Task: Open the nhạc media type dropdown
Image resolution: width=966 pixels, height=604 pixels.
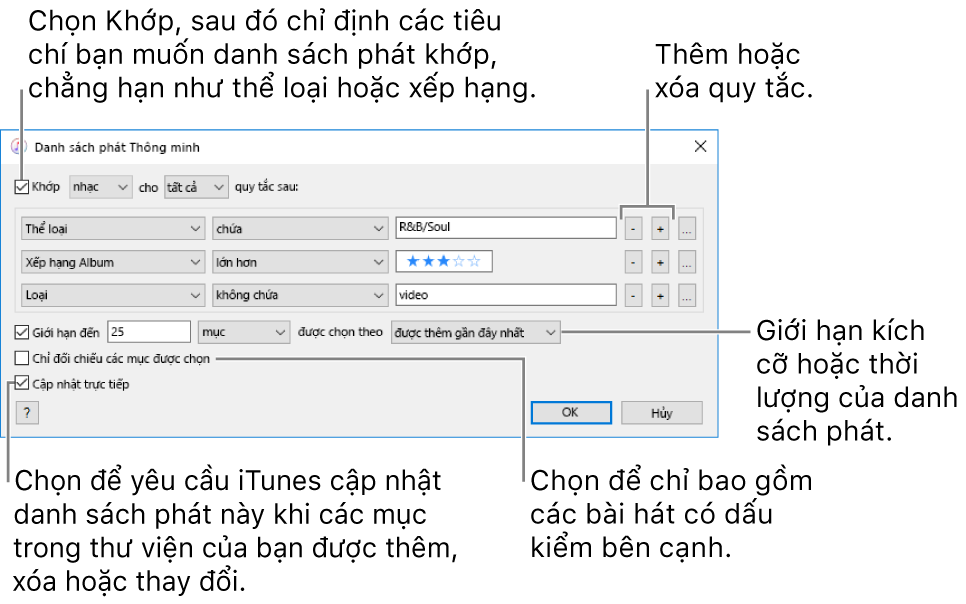Action: pyautogui.click(x=100, y=187)
